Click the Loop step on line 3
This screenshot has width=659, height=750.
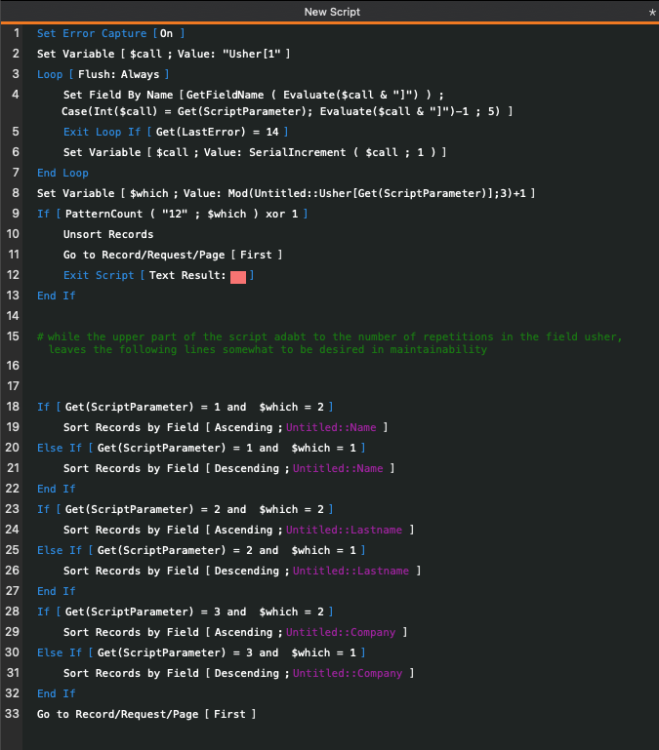(102, 74)
